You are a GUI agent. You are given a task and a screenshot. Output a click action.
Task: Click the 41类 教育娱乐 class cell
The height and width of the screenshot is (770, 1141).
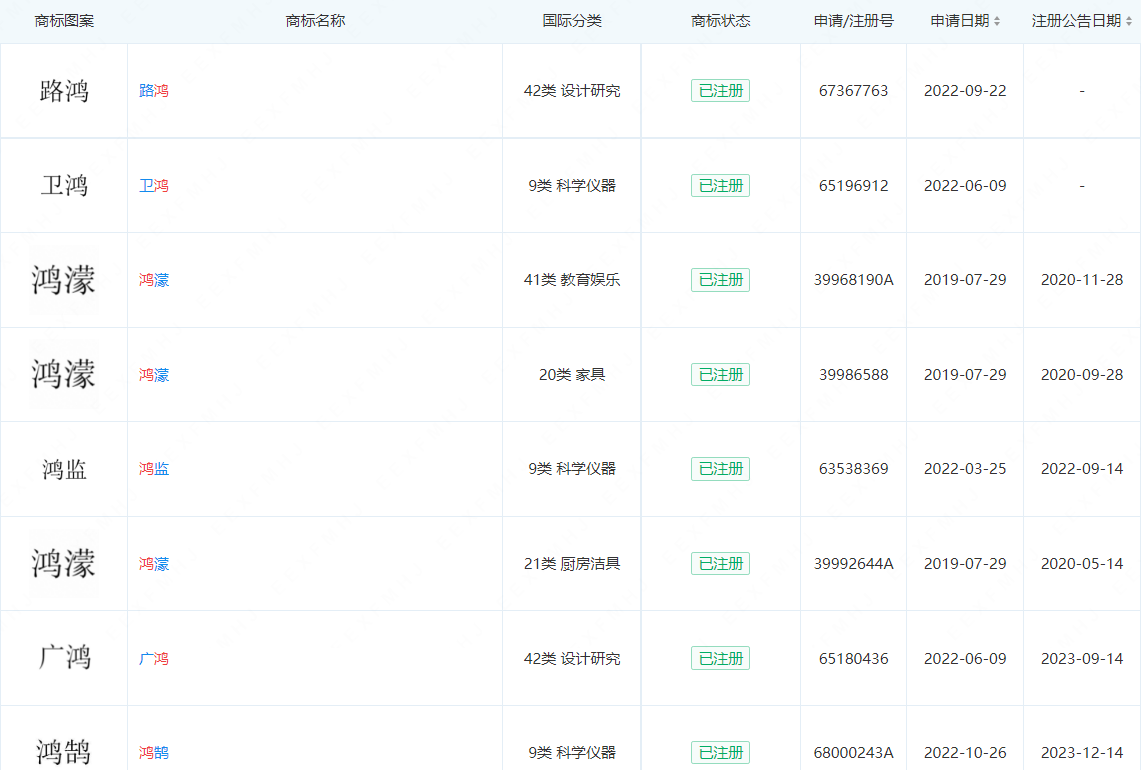pyautogui.click(x=572, y=280)
